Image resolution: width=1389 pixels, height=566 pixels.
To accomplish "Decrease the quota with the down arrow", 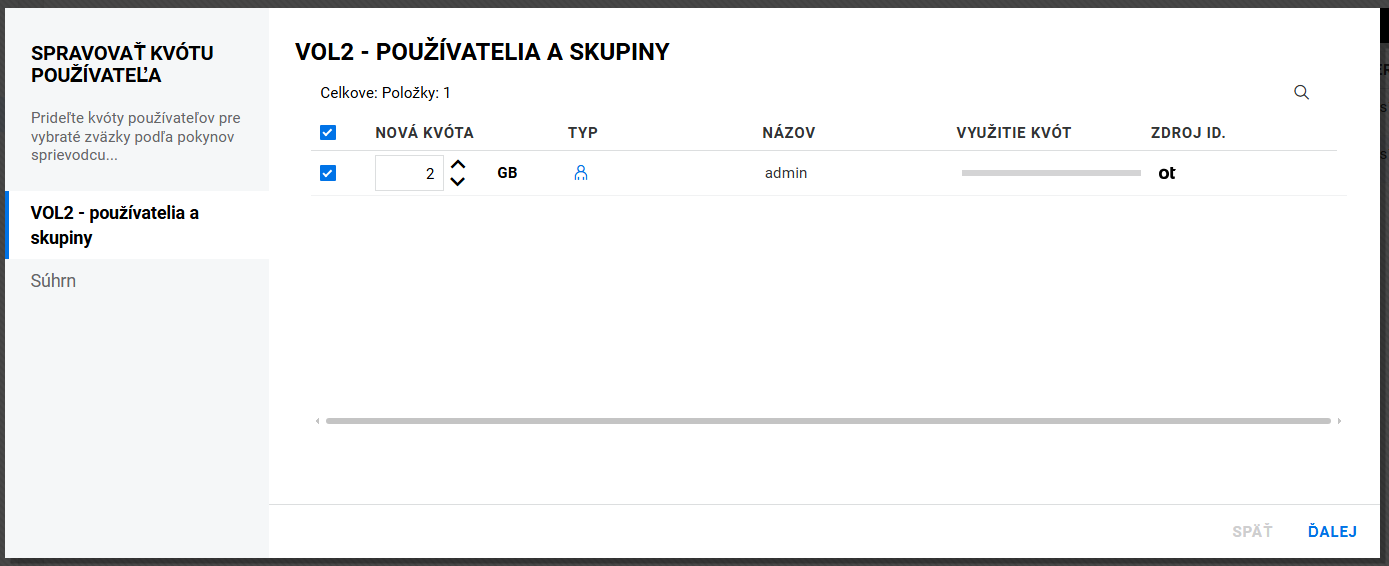I will (458, 181).
